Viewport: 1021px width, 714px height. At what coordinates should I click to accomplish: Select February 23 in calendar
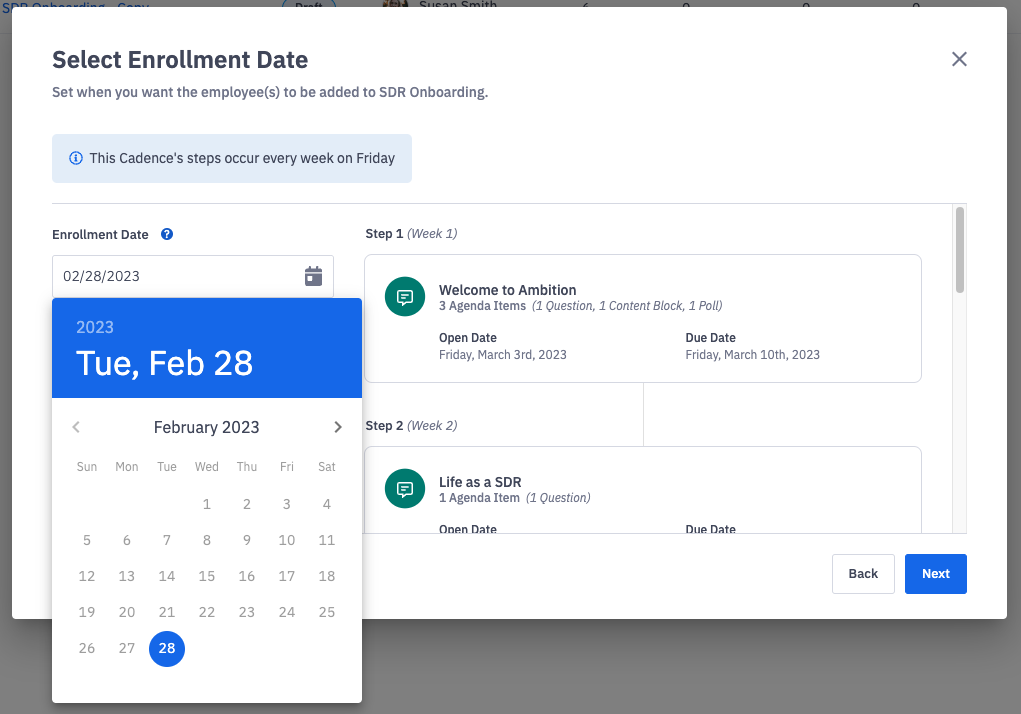tap(247, 612)
